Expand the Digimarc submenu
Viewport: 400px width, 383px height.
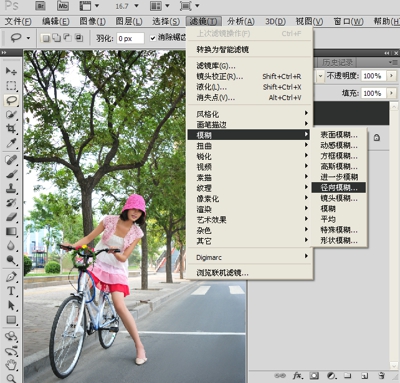(x=248, y=257)
